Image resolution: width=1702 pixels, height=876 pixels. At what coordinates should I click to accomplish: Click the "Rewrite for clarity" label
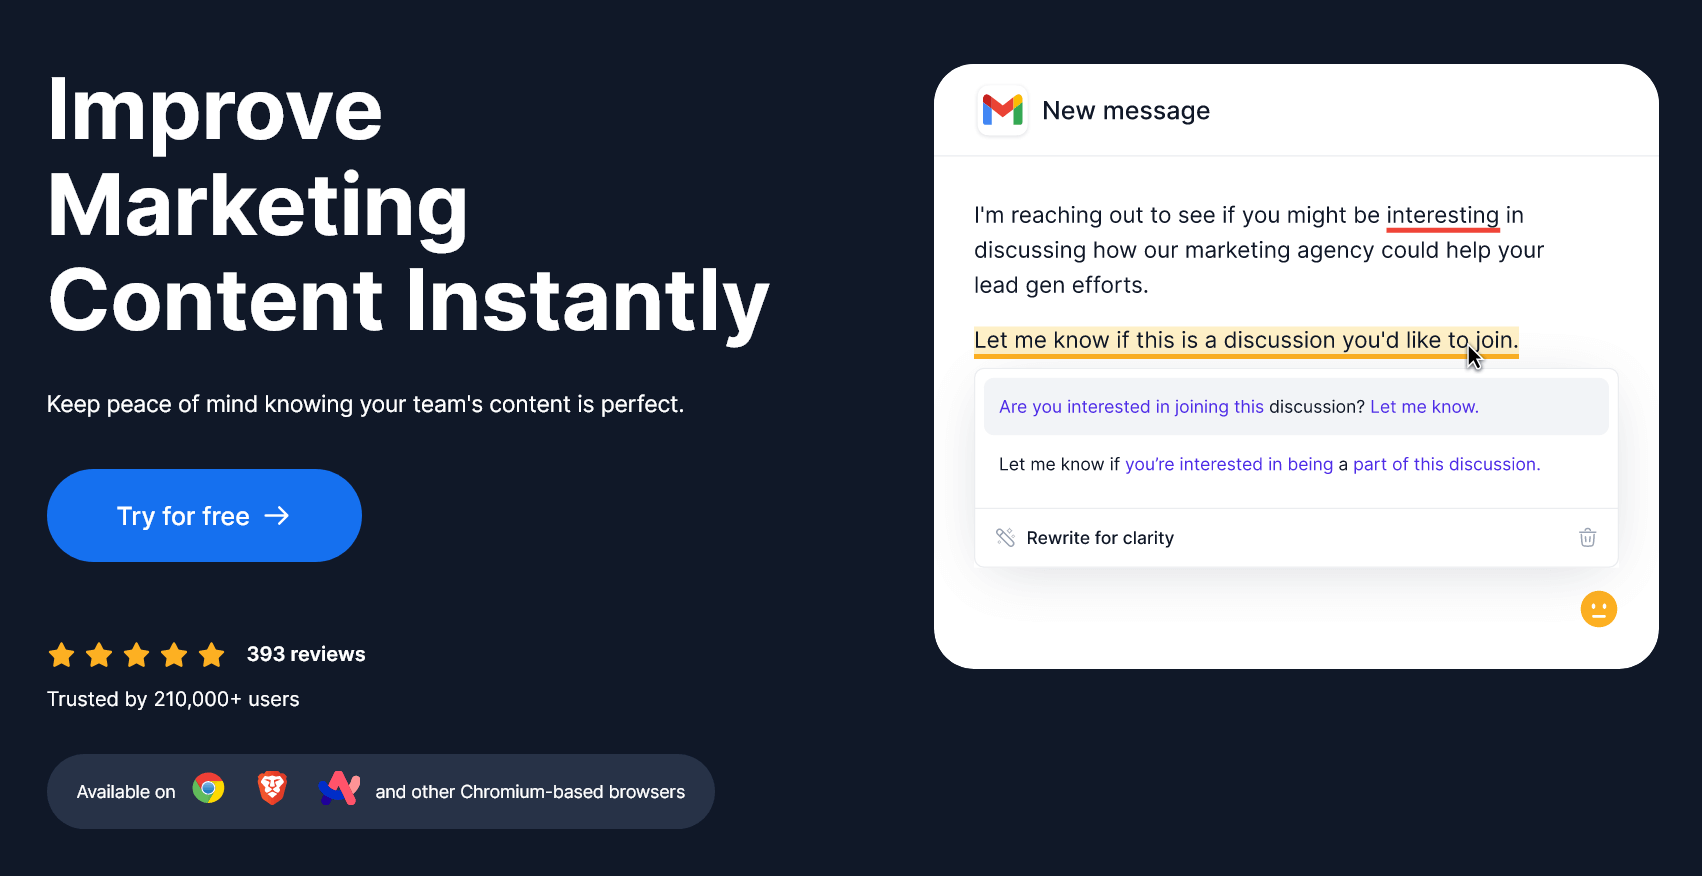(x=1100, y=538)
